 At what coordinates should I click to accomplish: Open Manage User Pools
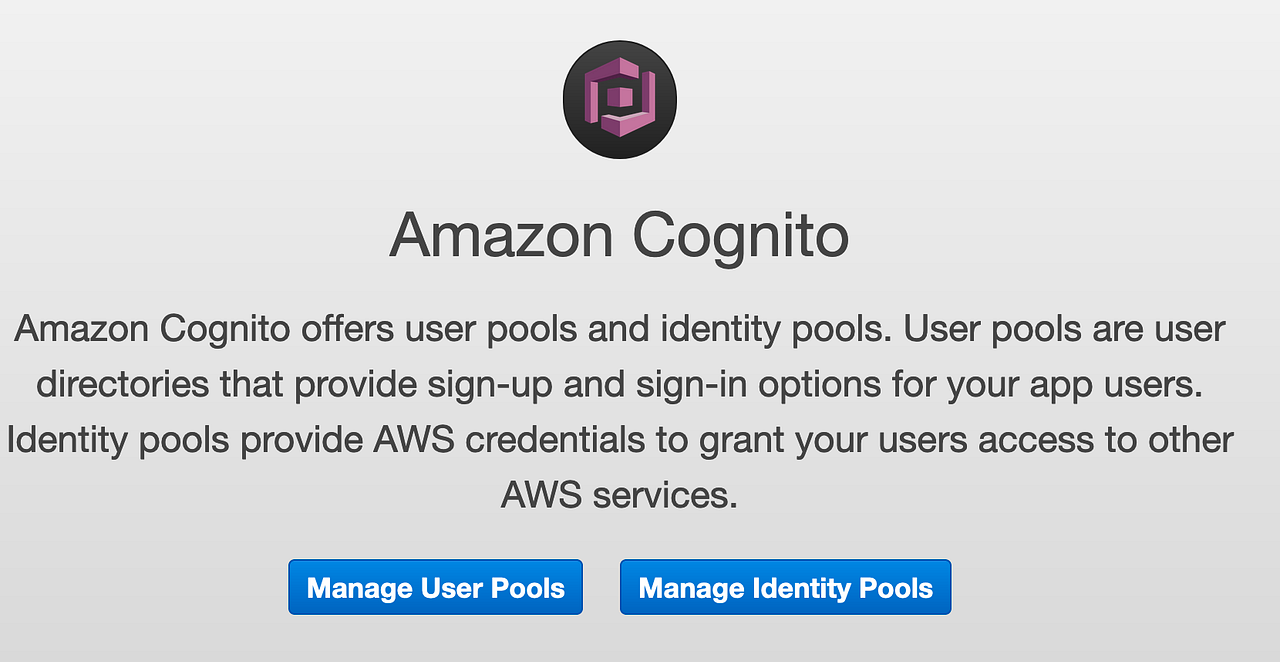(435, 587)
